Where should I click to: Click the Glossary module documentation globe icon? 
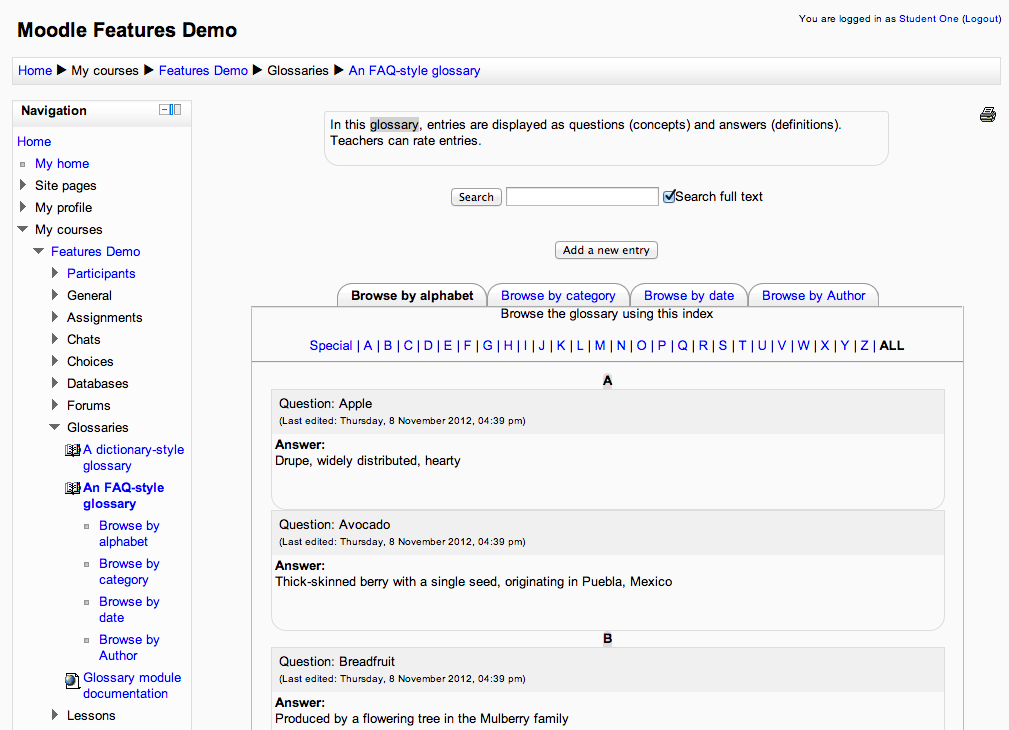73,680
